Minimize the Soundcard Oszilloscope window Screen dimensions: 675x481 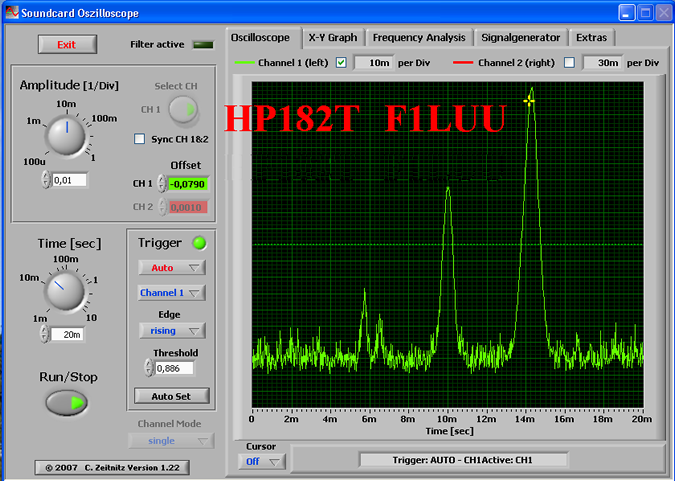[x=627, y=12]
